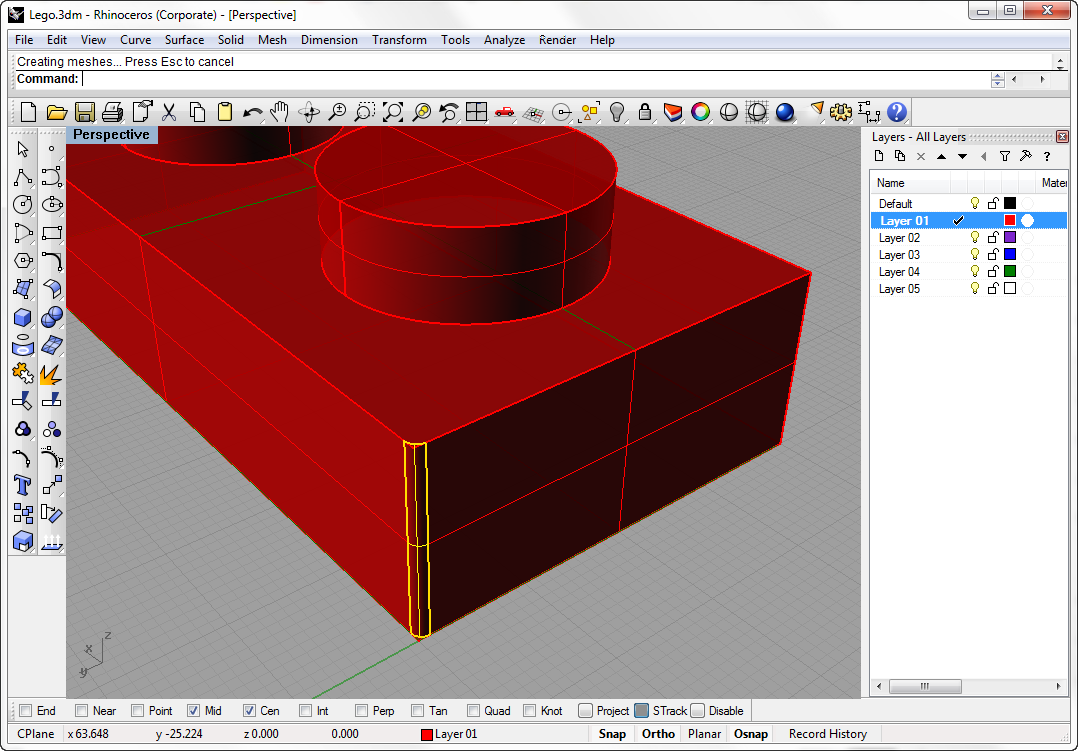Open Options with the gear icon
The height and width of the screenshot is (751, 1078).
[x=840, y=112]
